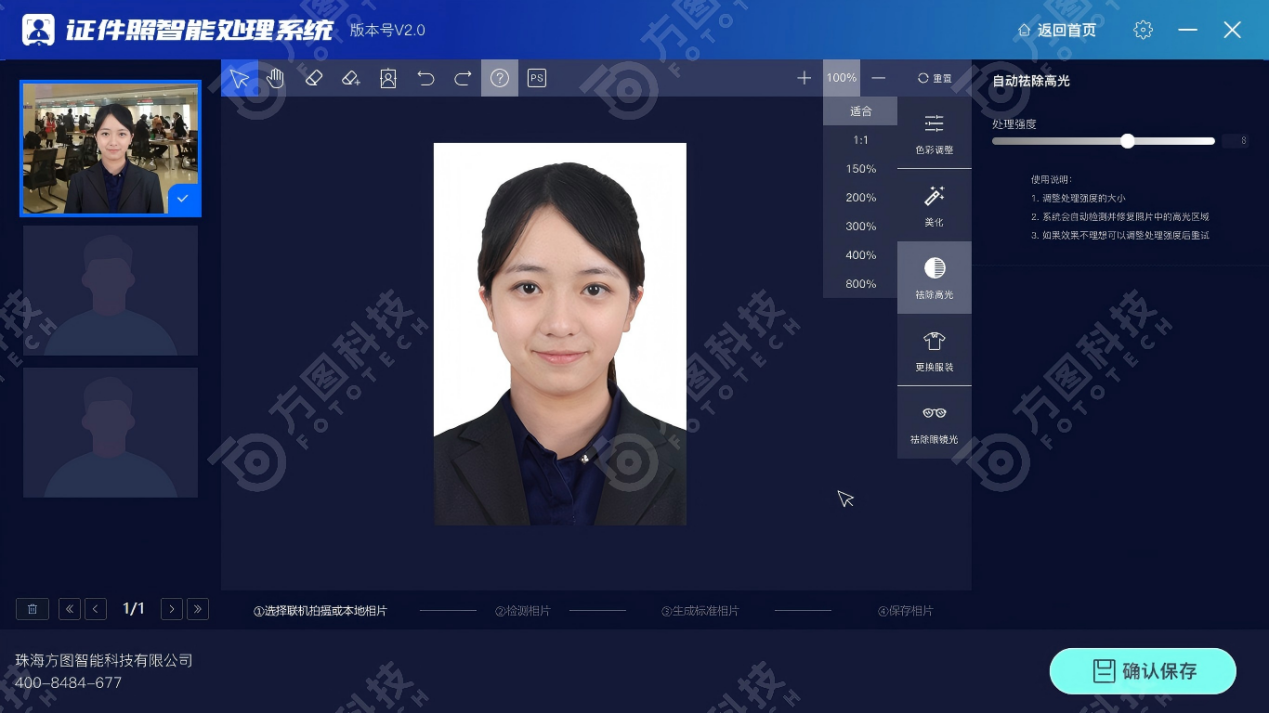Viewport: 1269px width, 713px height.
Task: Minimize the application window
Action: click(x=1188, y=30)
